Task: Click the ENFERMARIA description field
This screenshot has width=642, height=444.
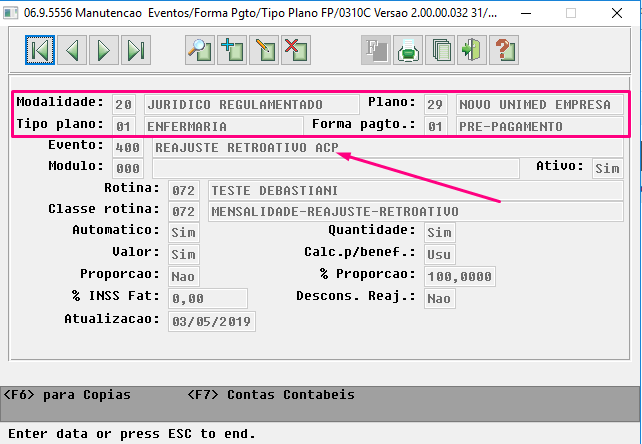Action: [224, 126]
